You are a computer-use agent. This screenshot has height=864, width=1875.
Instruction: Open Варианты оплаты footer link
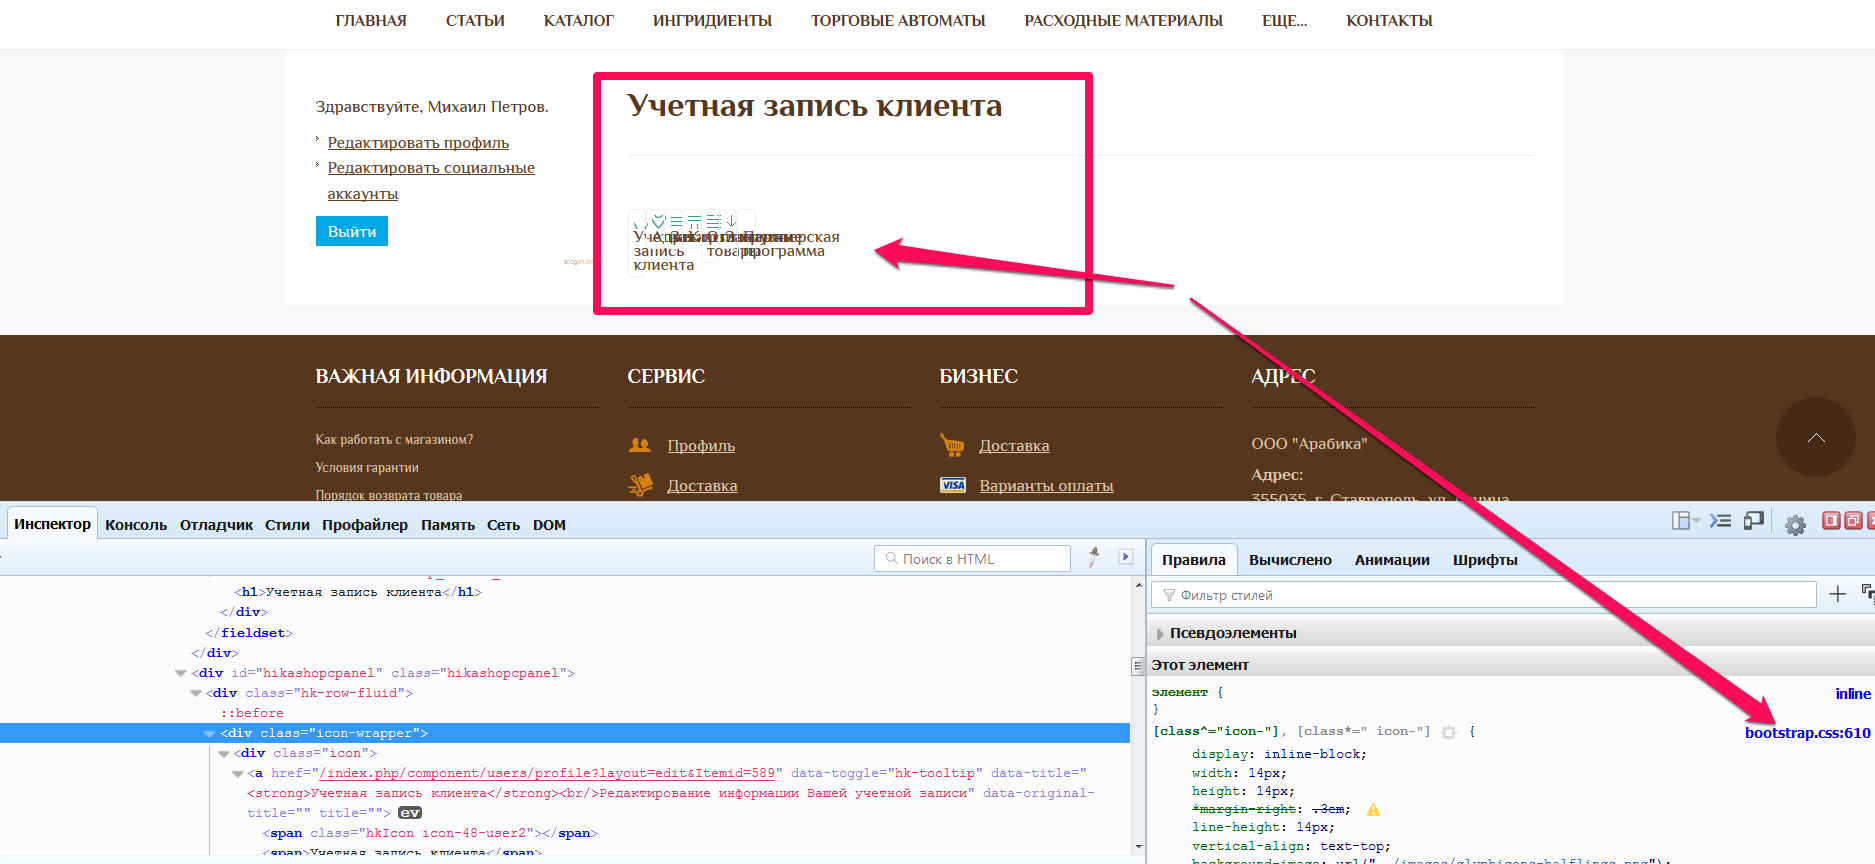(1046, 486)
